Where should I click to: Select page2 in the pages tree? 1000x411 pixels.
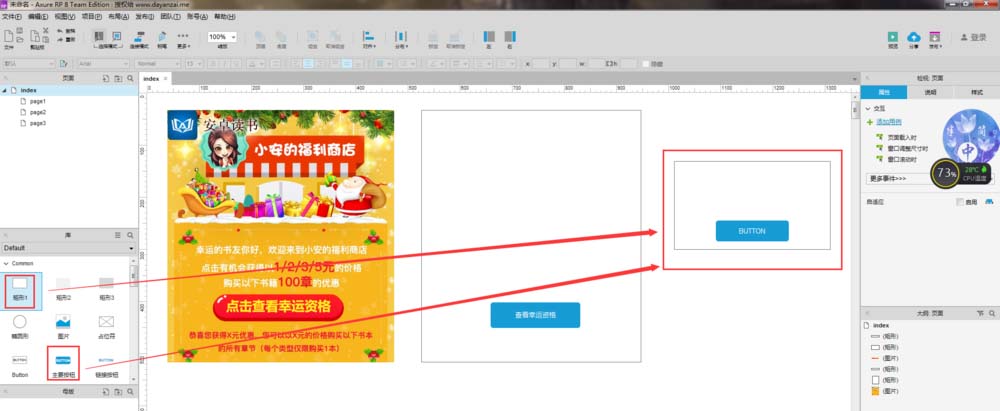38,112
